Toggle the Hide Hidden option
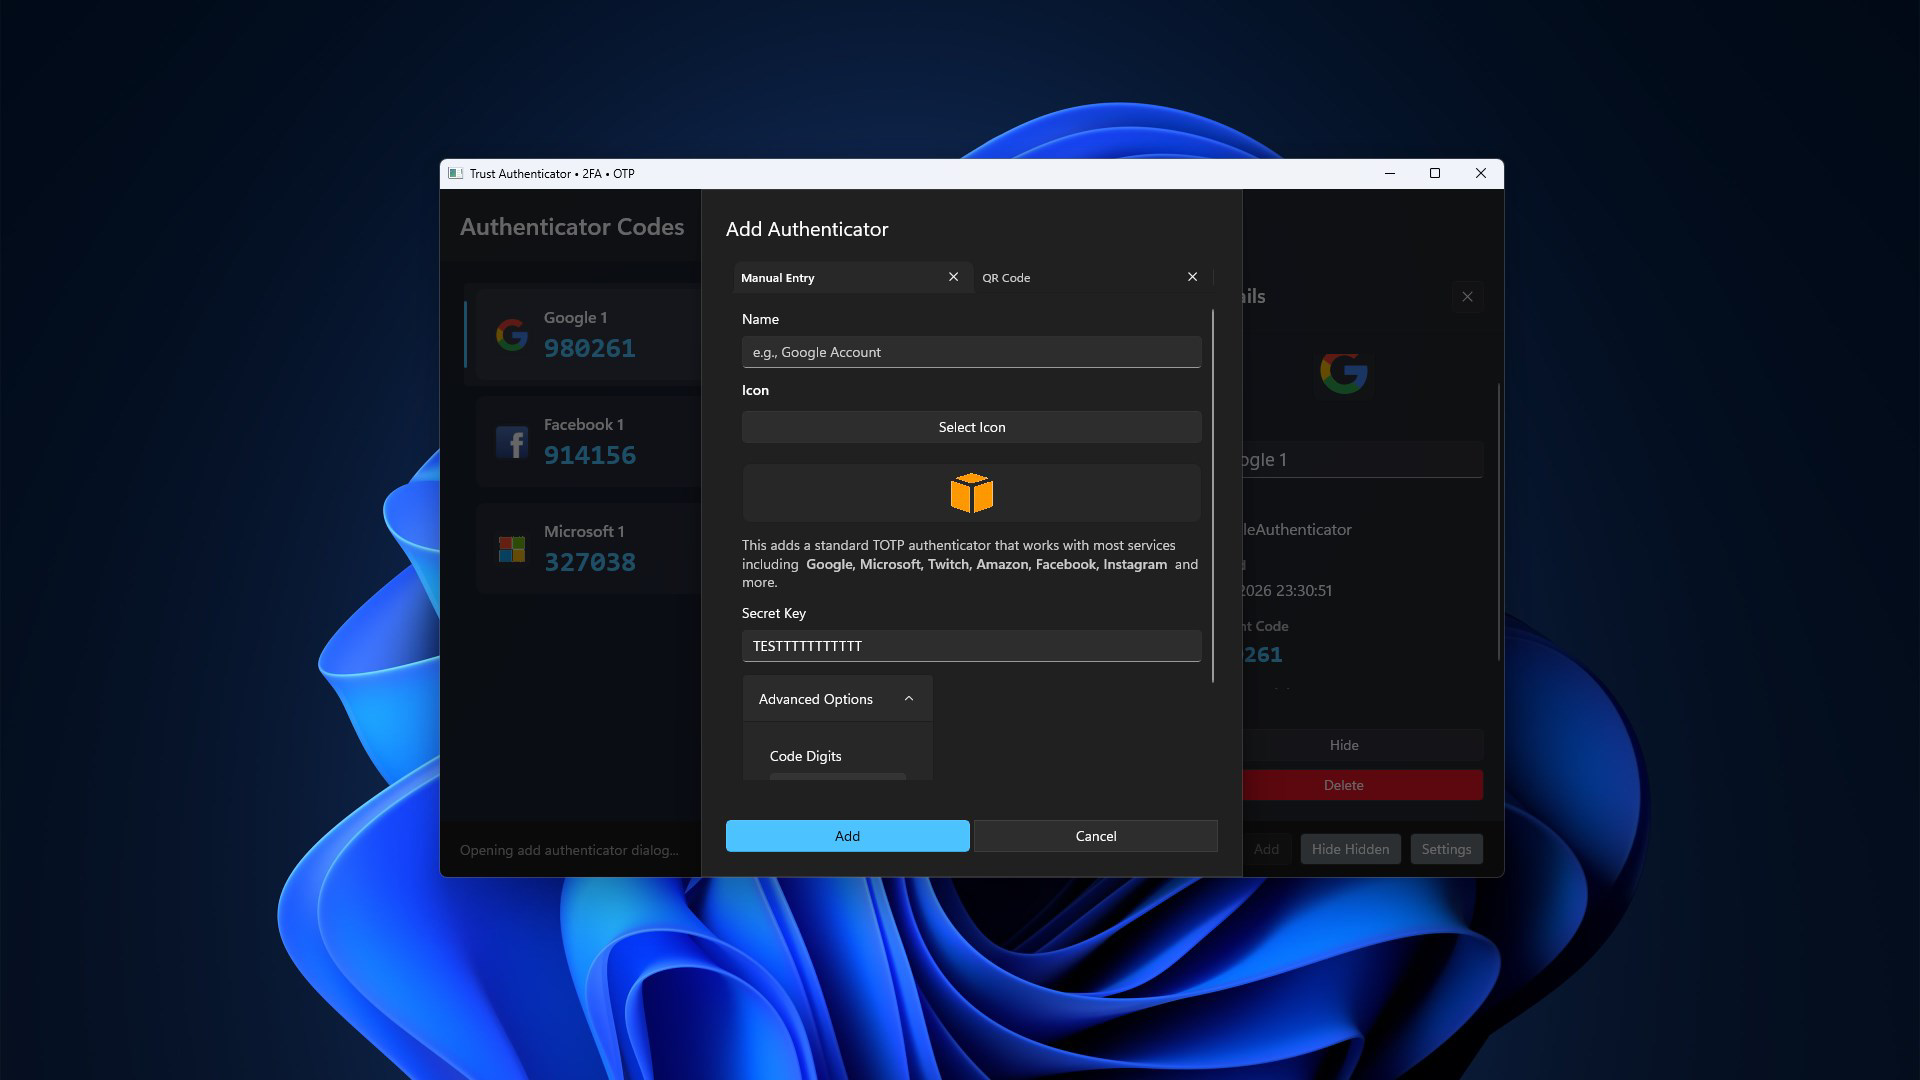Image resolution: width=1920 pixels, height=1080 pixels. click(1350, 848)
